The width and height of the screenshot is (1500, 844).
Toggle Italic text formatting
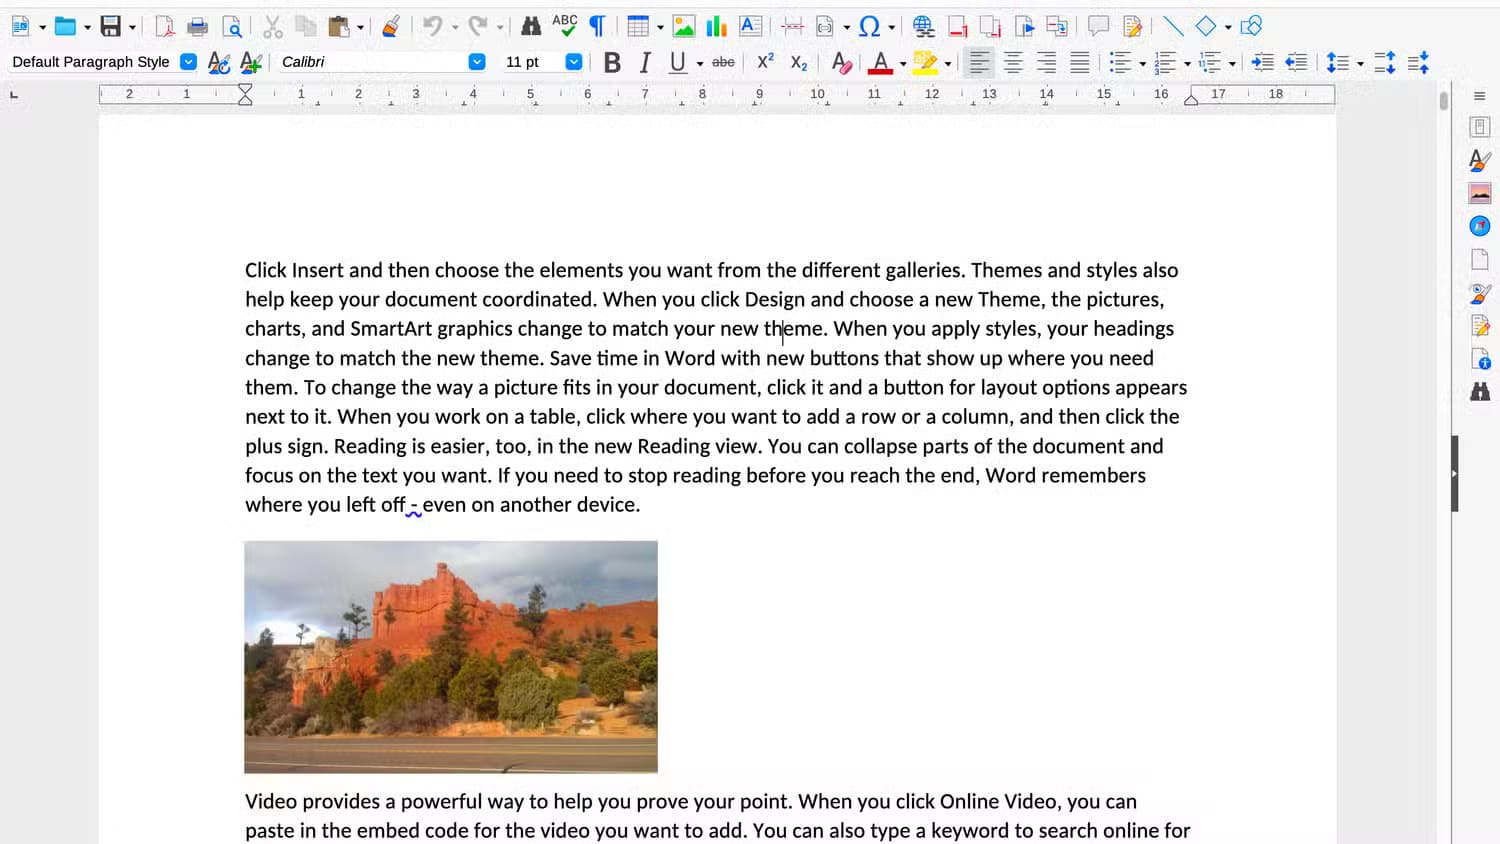click(x=645, y=63)
